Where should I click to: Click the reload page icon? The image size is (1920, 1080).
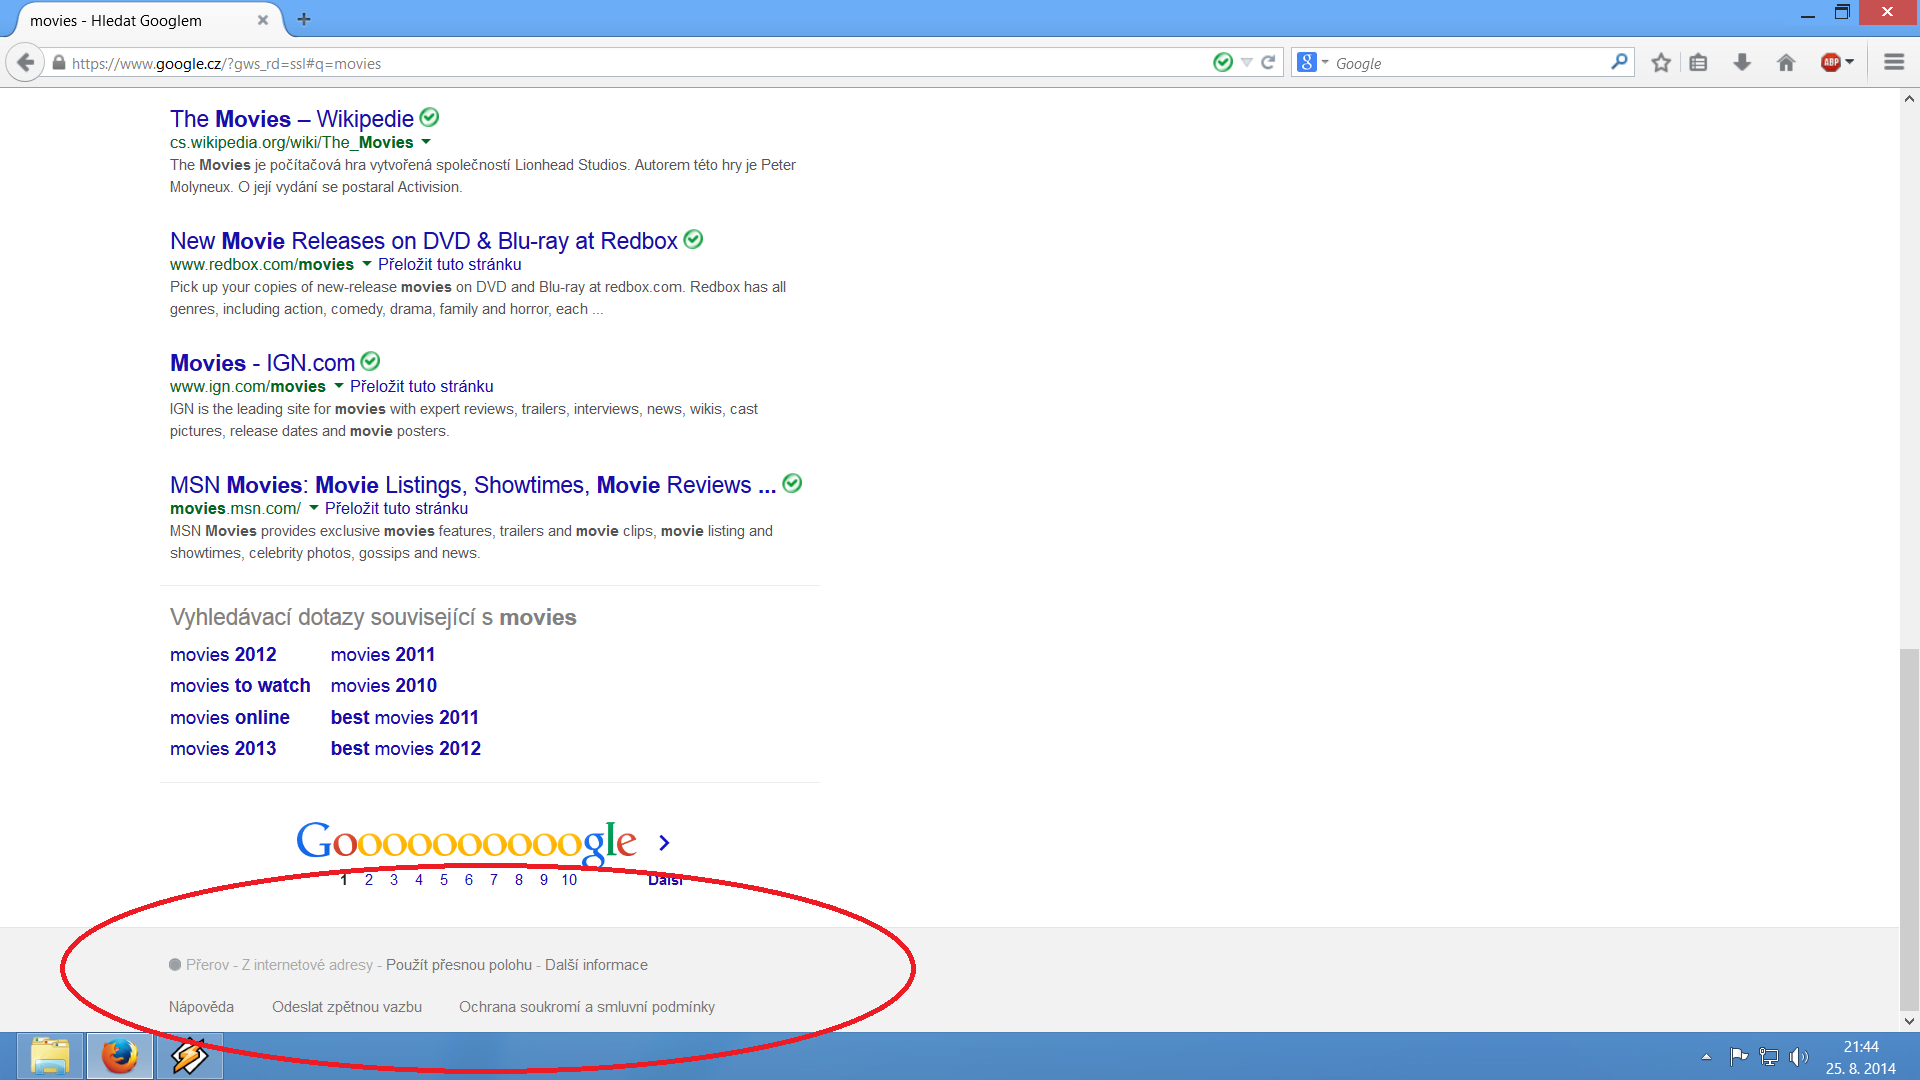click(1268, 63)
